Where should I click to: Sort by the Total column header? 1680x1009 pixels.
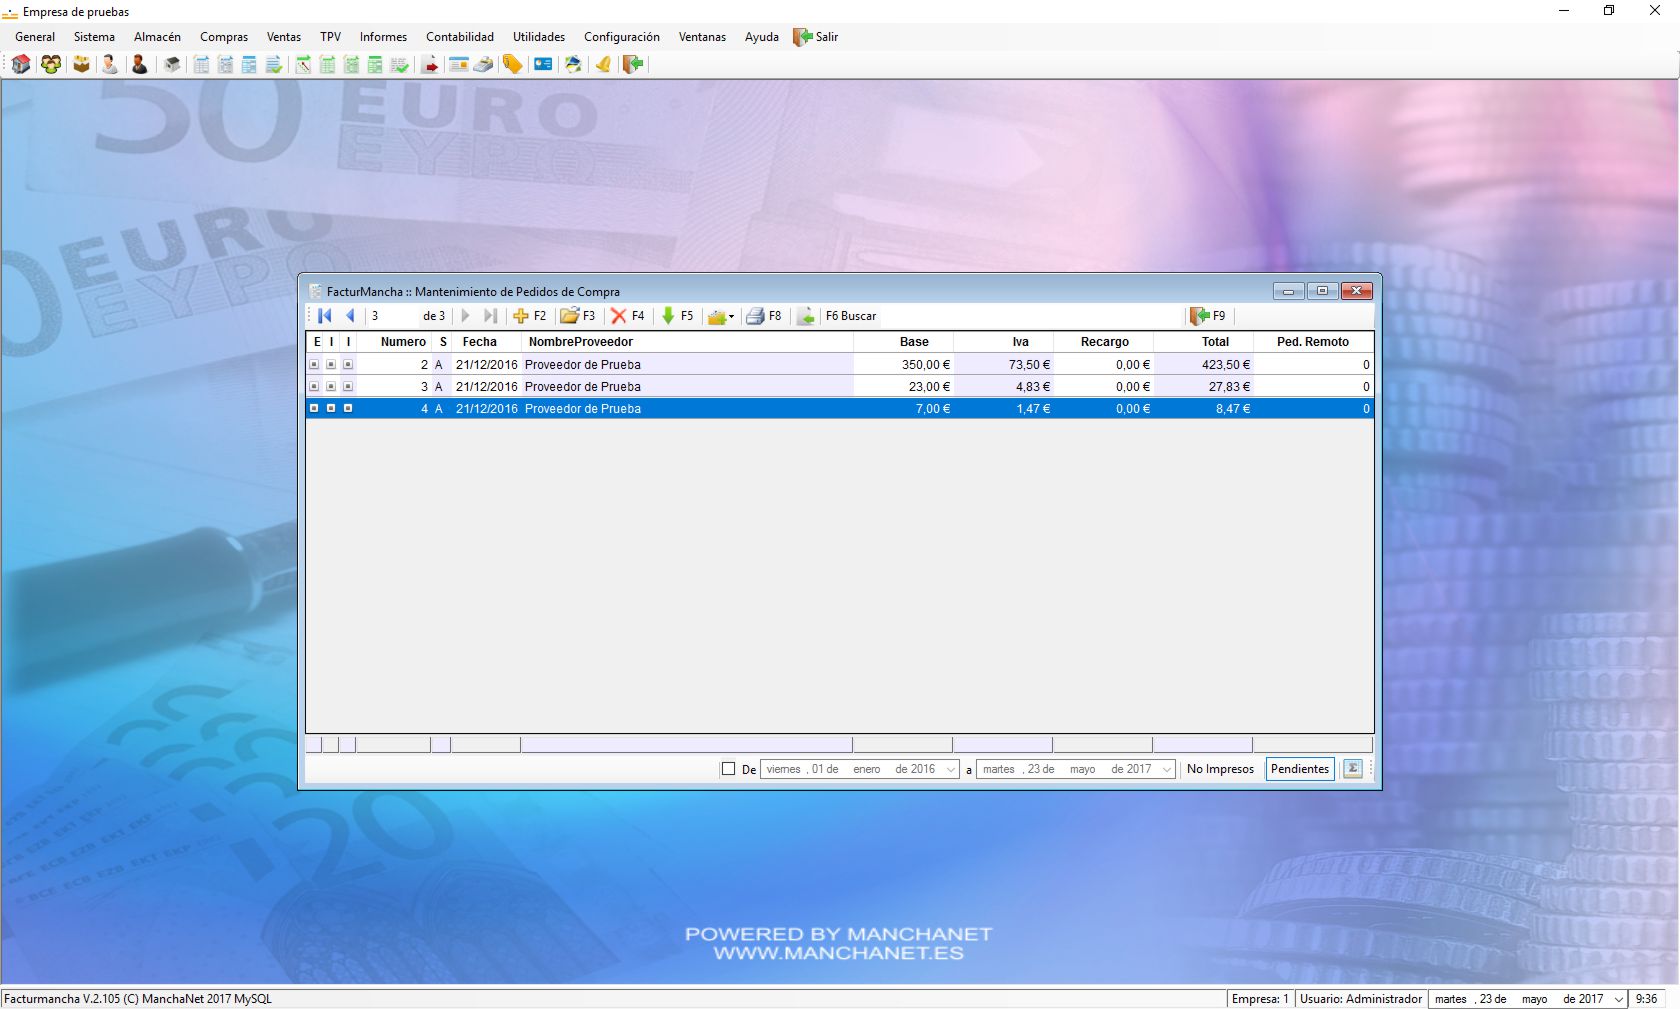coord(1214,342)
